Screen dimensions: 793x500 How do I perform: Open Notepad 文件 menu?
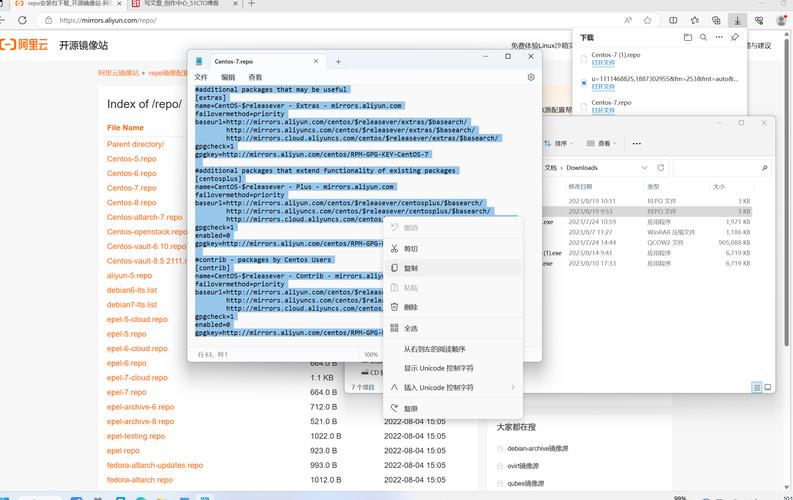click(x=201, y=77)
